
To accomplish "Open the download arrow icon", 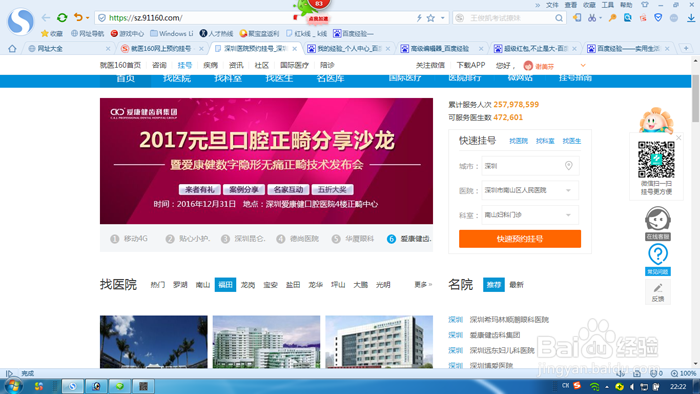I will pyautogui.click(x=691, y=18).
